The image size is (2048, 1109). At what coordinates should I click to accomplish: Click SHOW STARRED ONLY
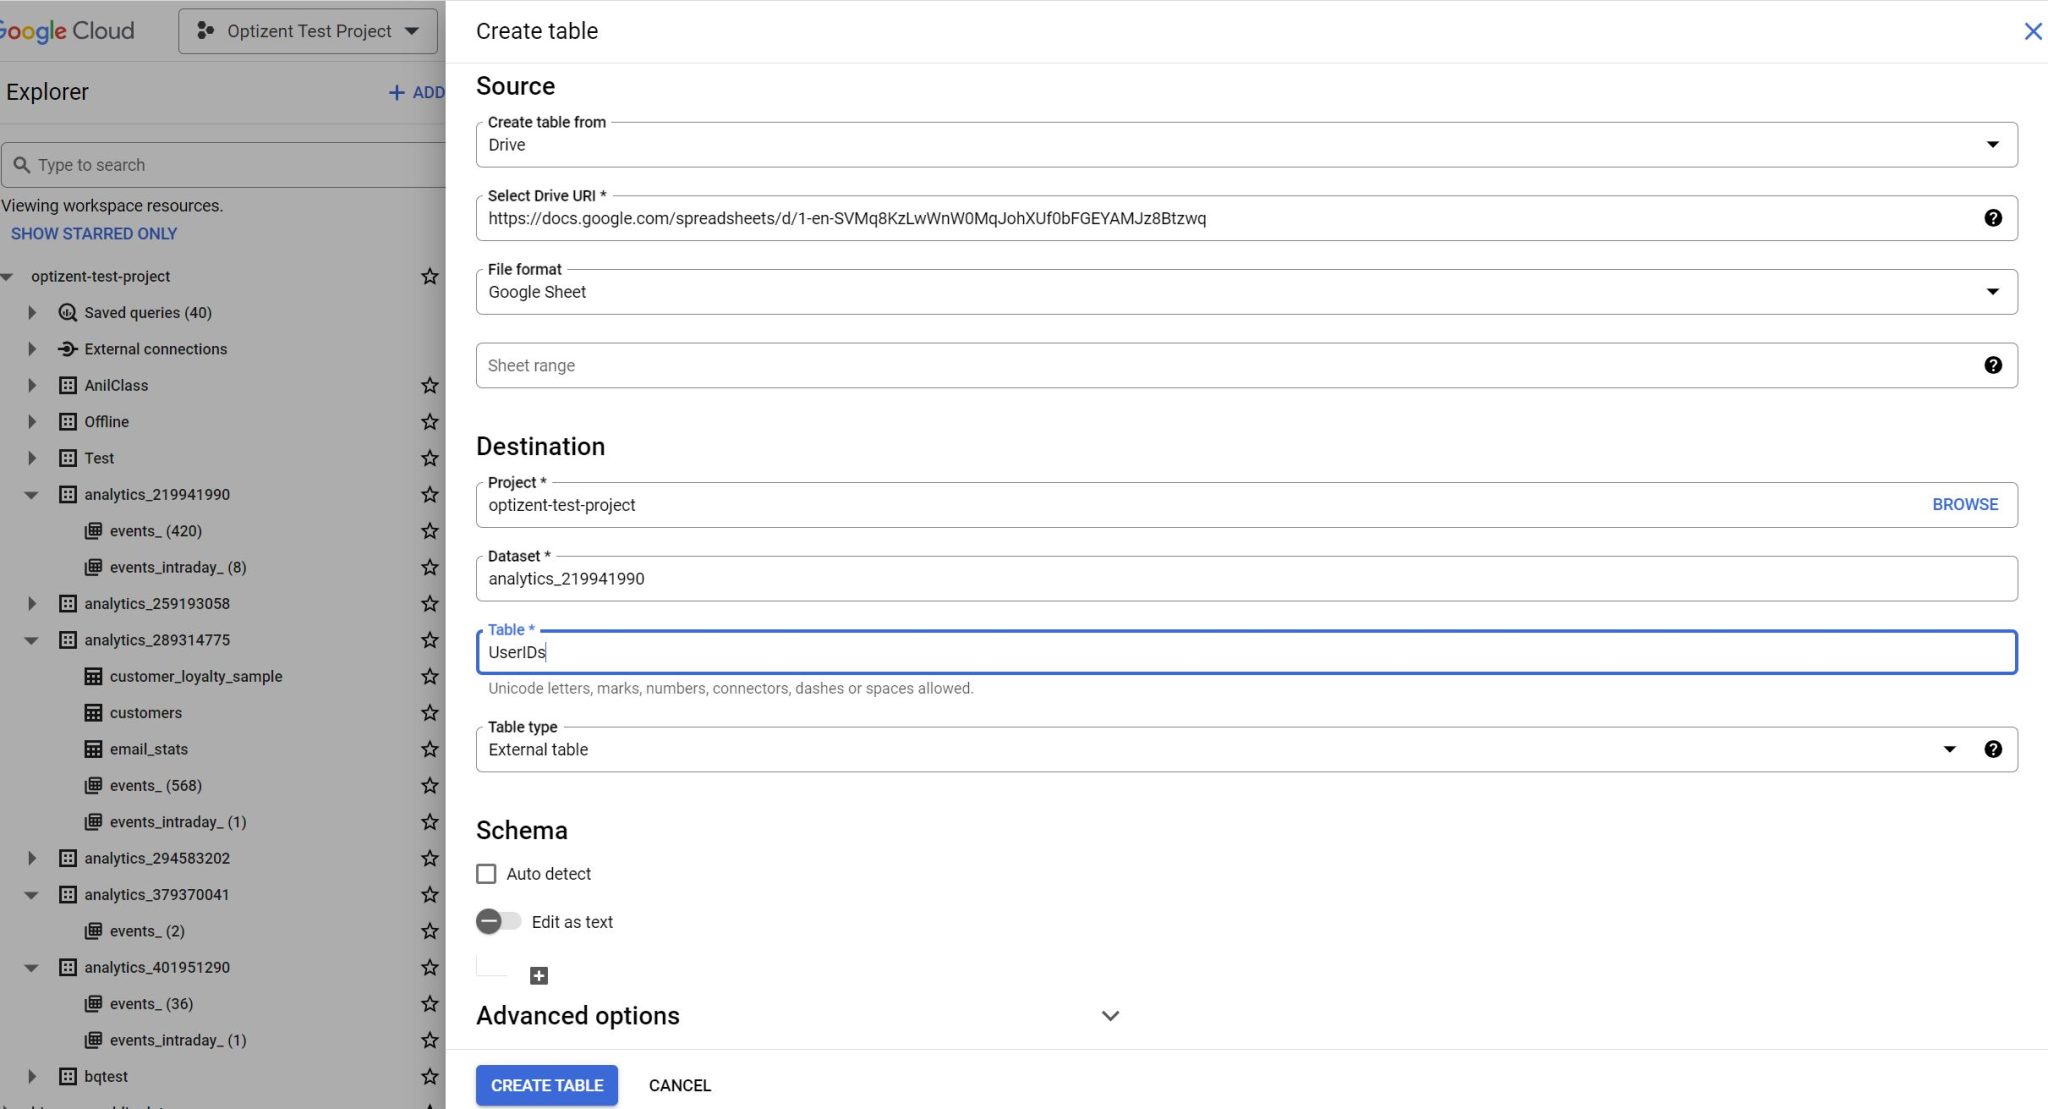click(x=93, y=233)
